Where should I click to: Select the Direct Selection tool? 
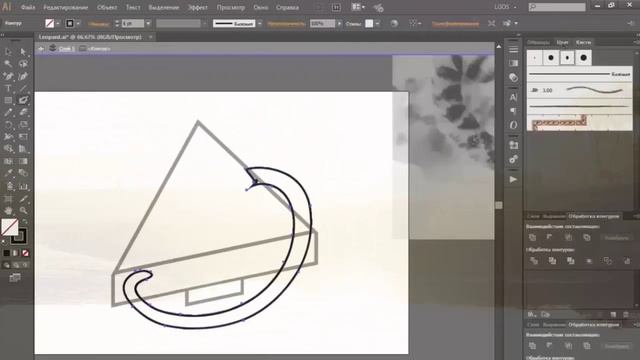[23, 52]
